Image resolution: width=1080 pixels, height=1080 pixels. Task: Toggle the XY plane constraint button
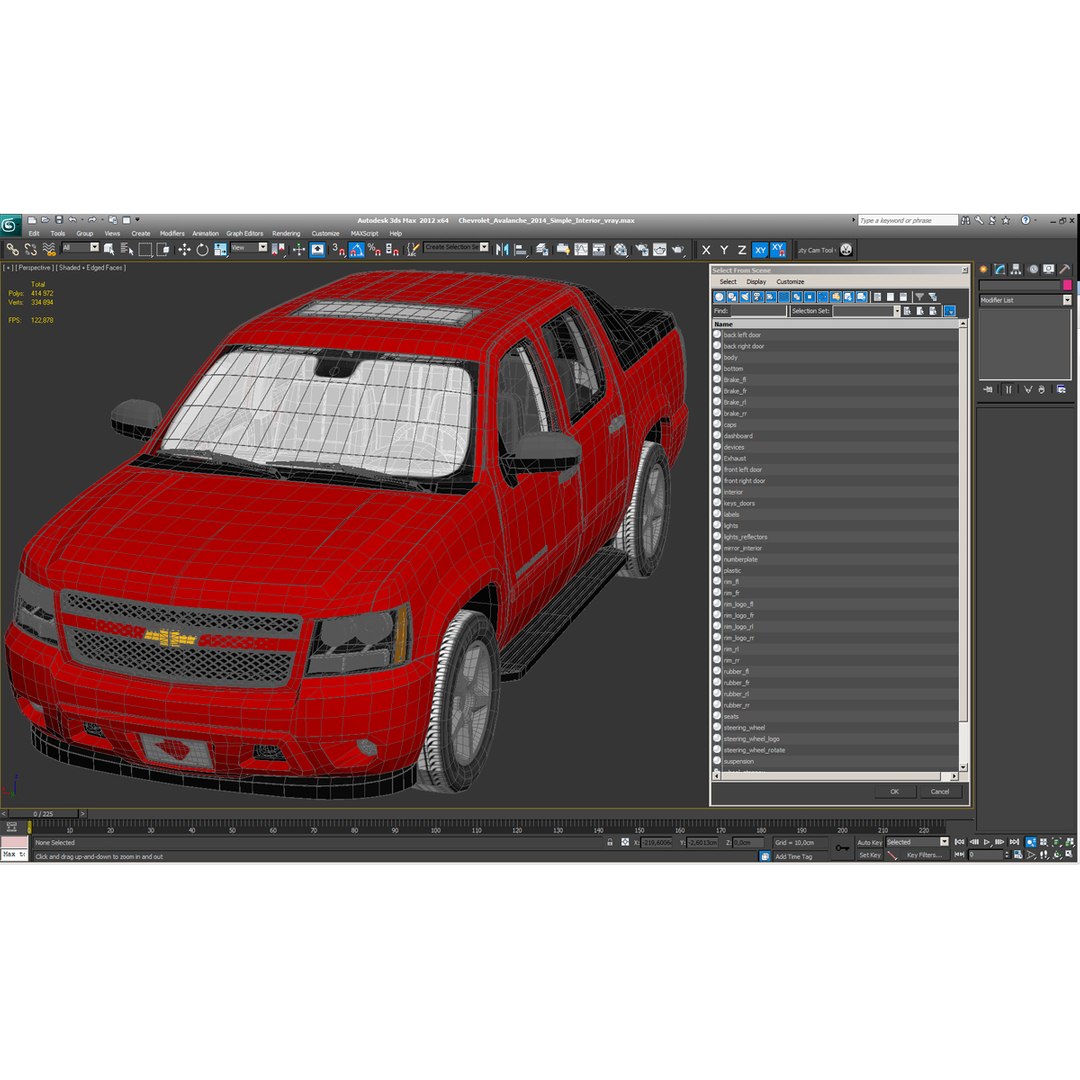[760, 250]
